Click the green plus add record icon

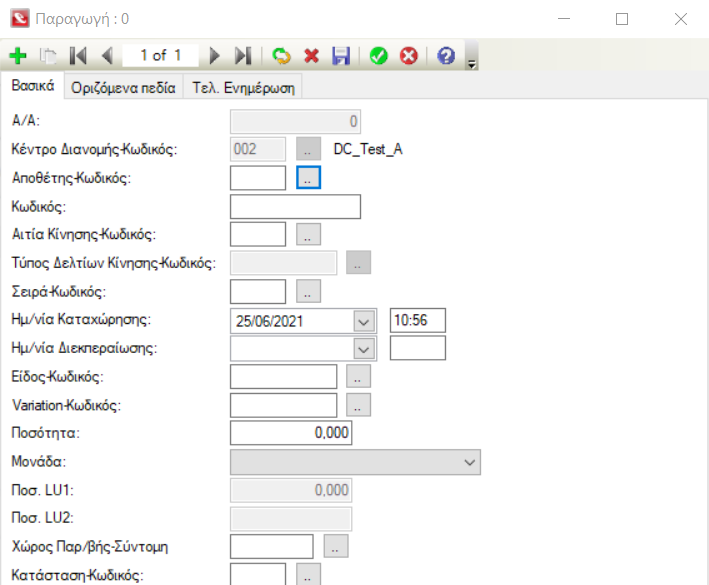pyautogui.click(x=18, y=56)
